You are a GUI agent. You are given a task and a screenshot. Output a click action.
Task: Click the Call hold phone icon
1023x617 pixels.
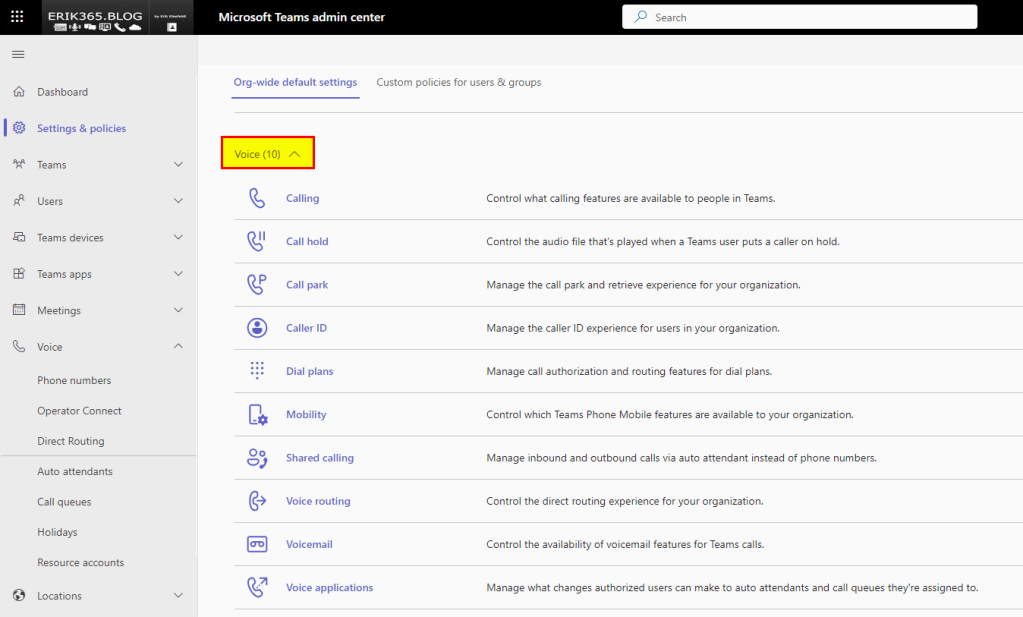coord(257,241)
